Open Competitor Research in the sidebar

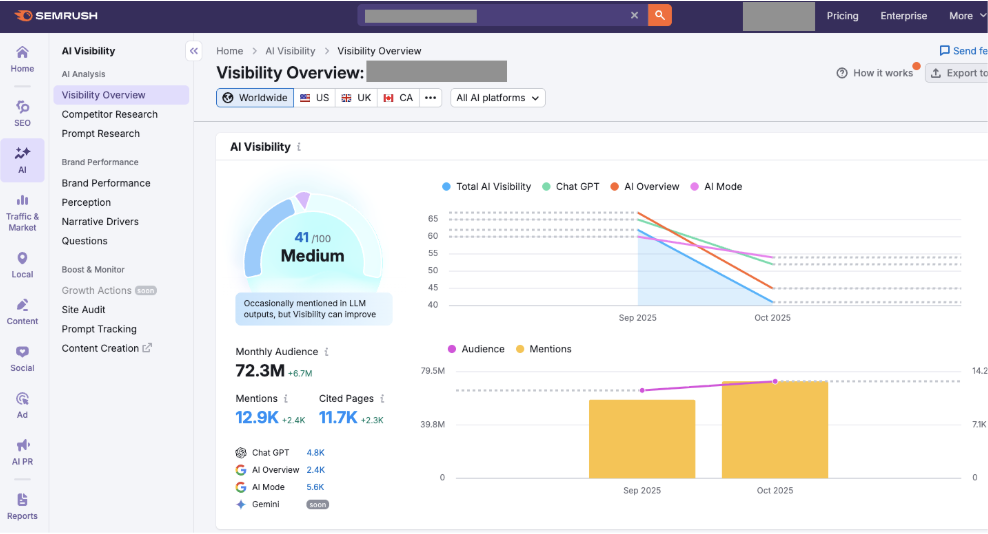tap(109, 114)
